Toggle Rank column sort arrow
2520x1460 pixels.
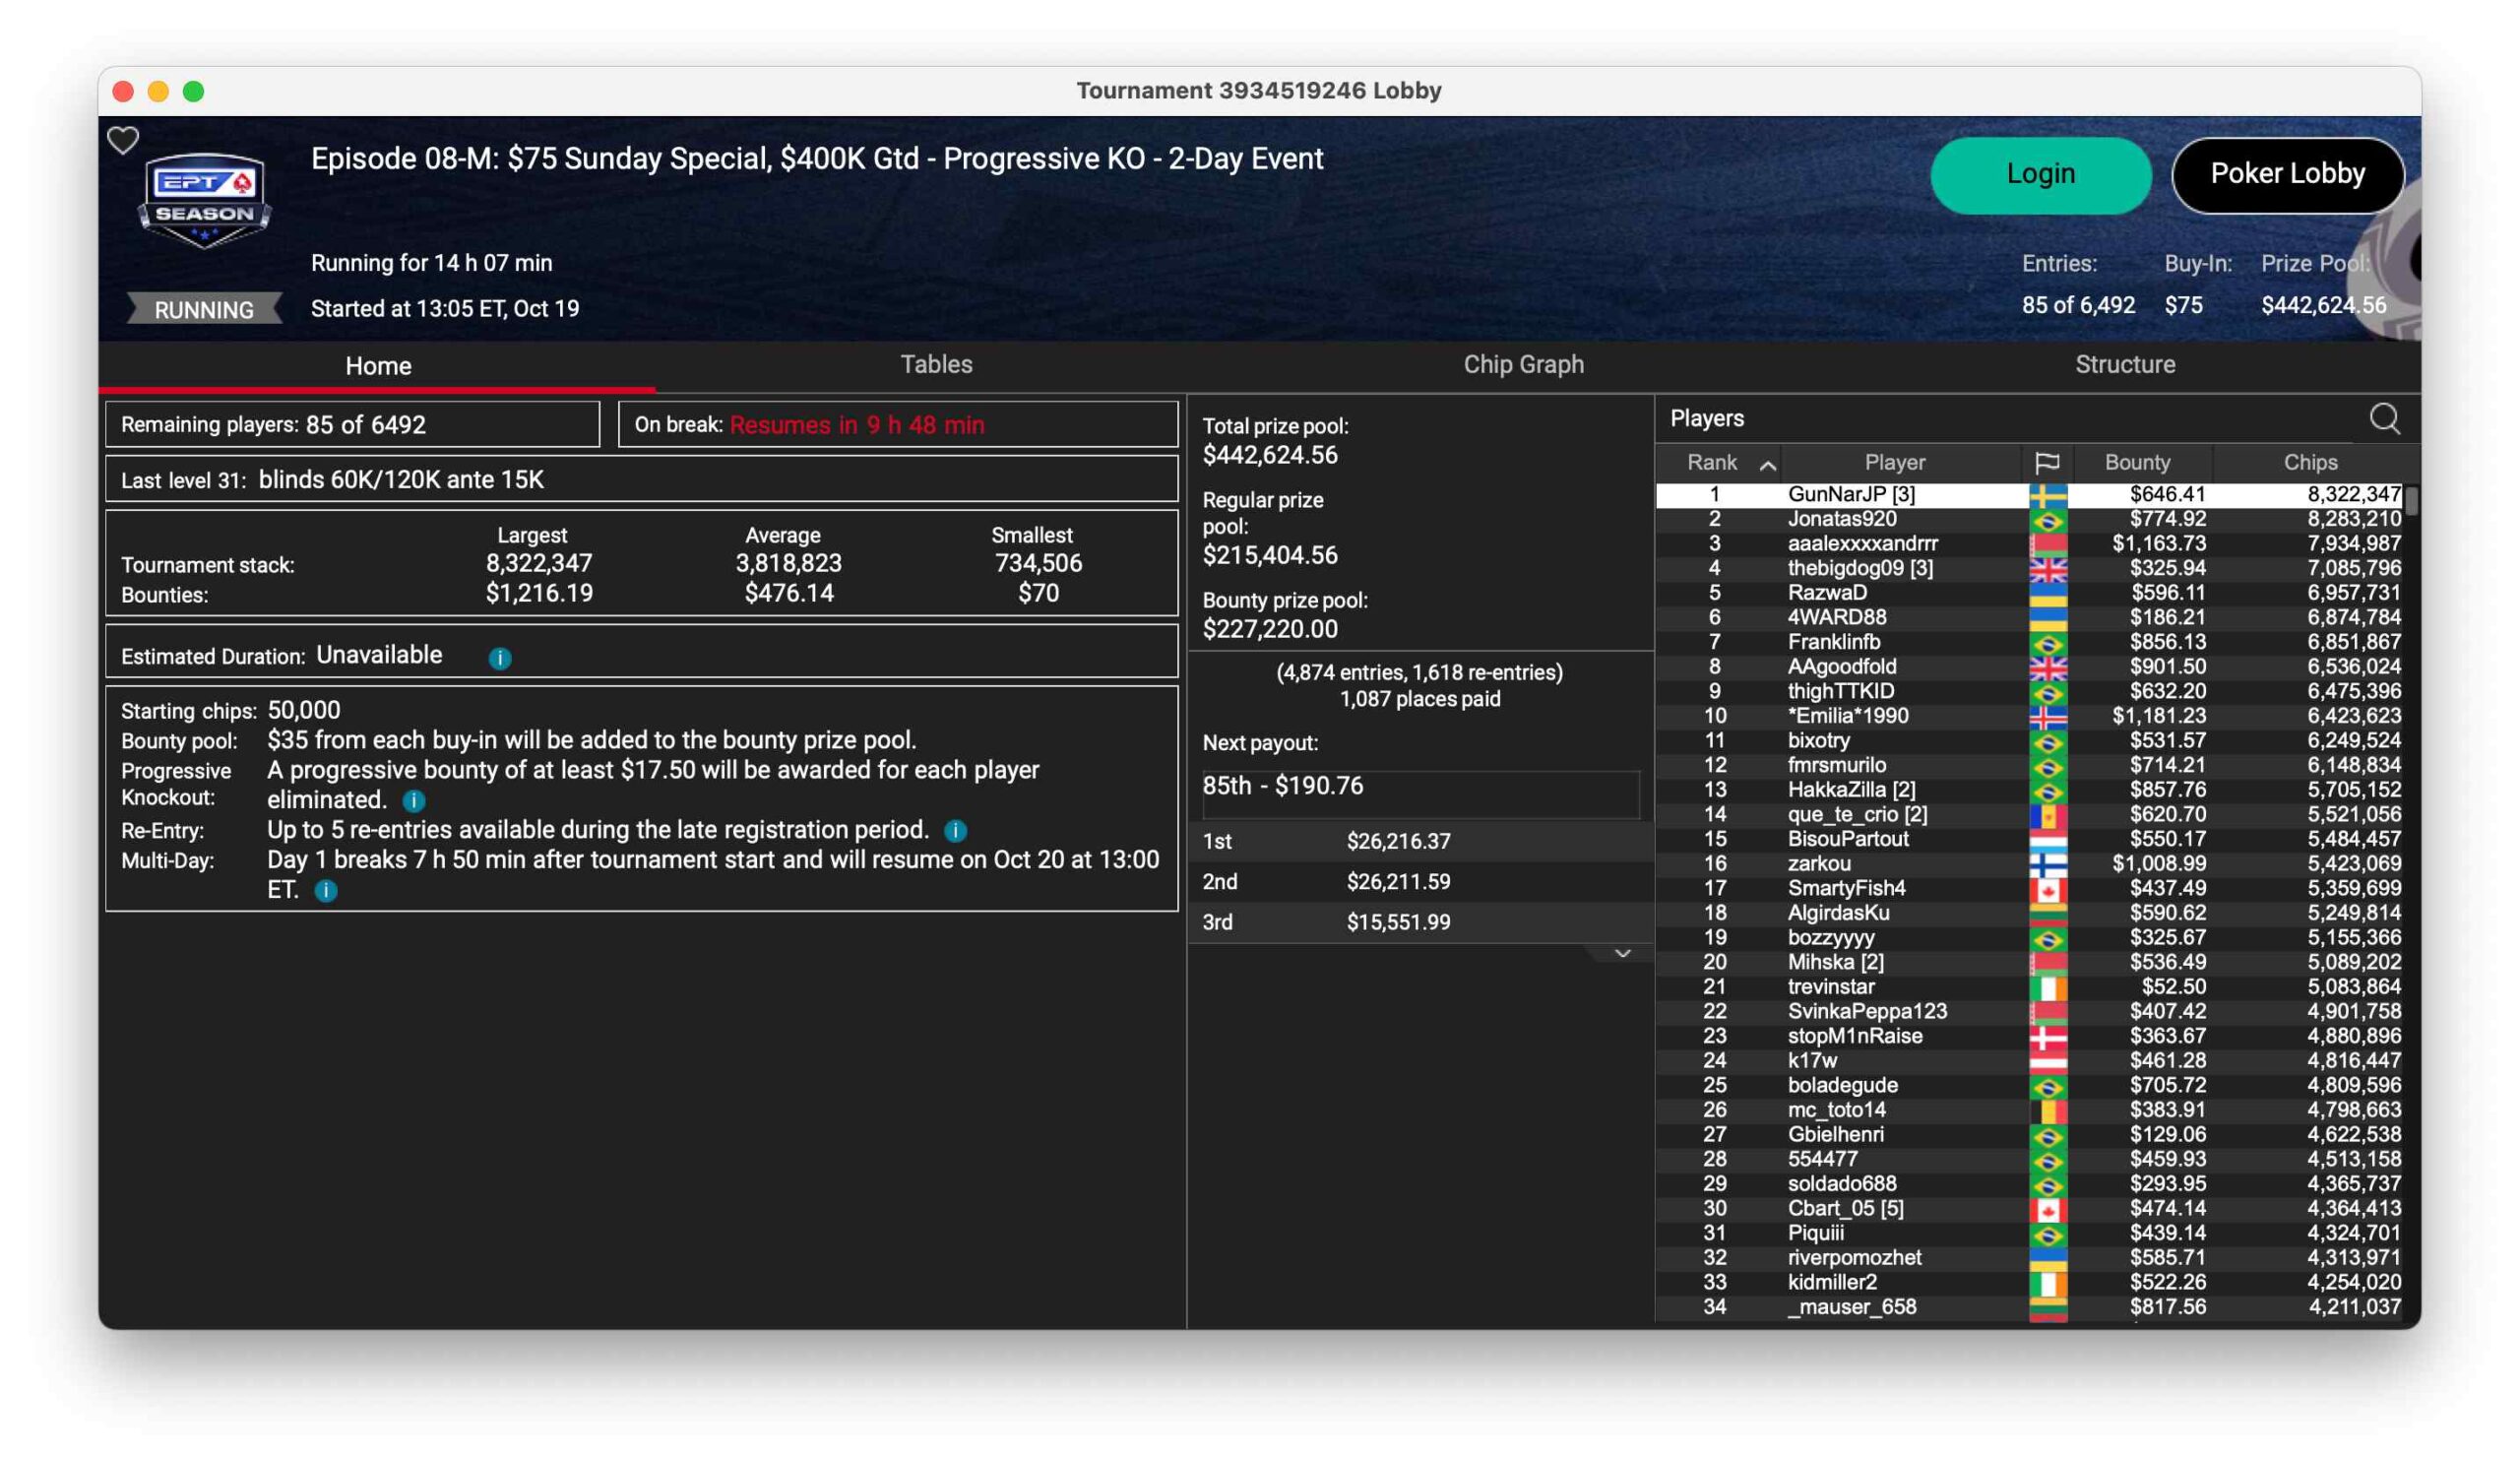pyautogui.click(x=1767, y=465)
